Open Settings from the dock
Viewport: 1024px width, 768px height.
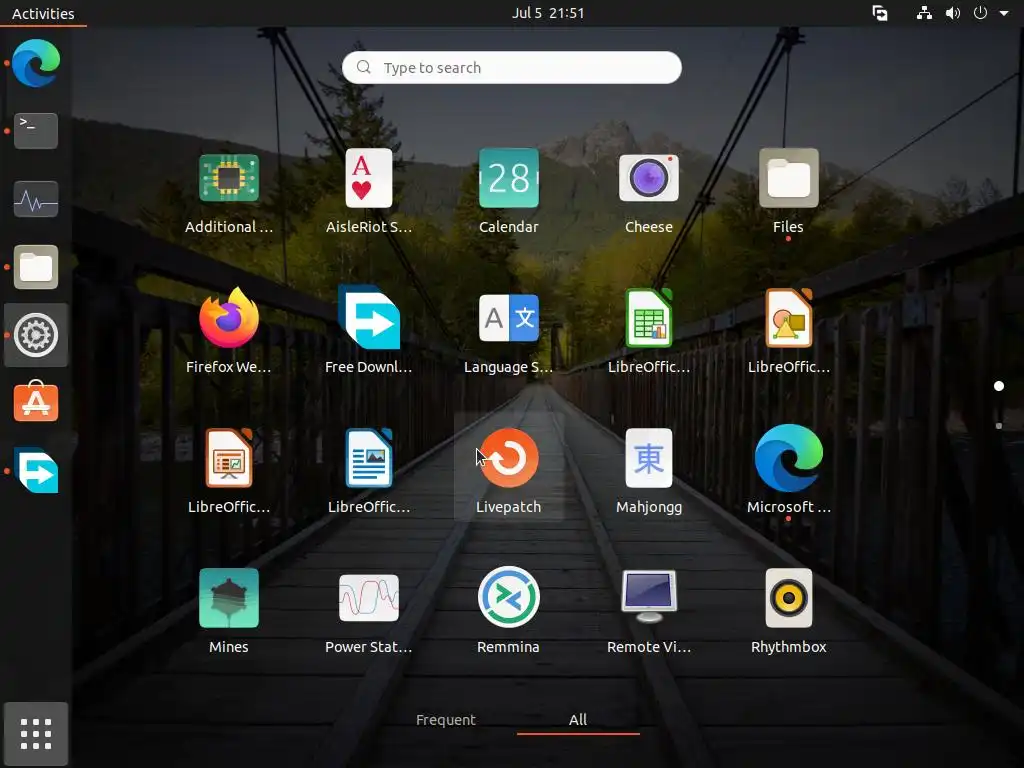tap(36, 335)
